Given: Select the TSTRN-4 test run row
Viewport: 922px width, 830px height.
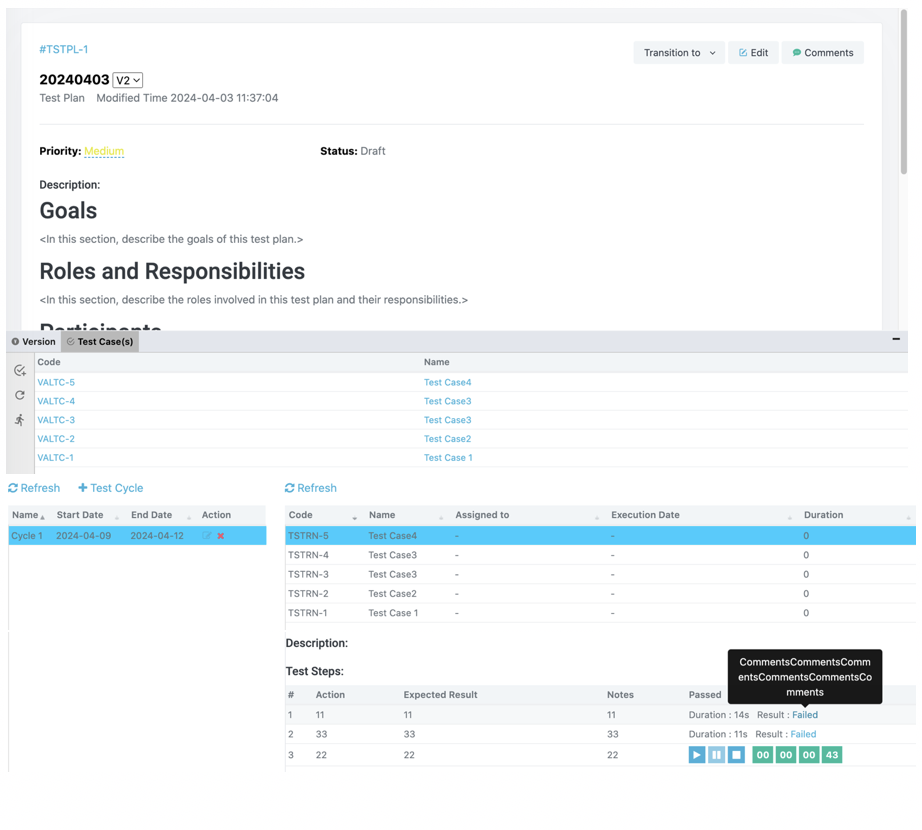Looking at the screenshot, I should pos(600,555).
